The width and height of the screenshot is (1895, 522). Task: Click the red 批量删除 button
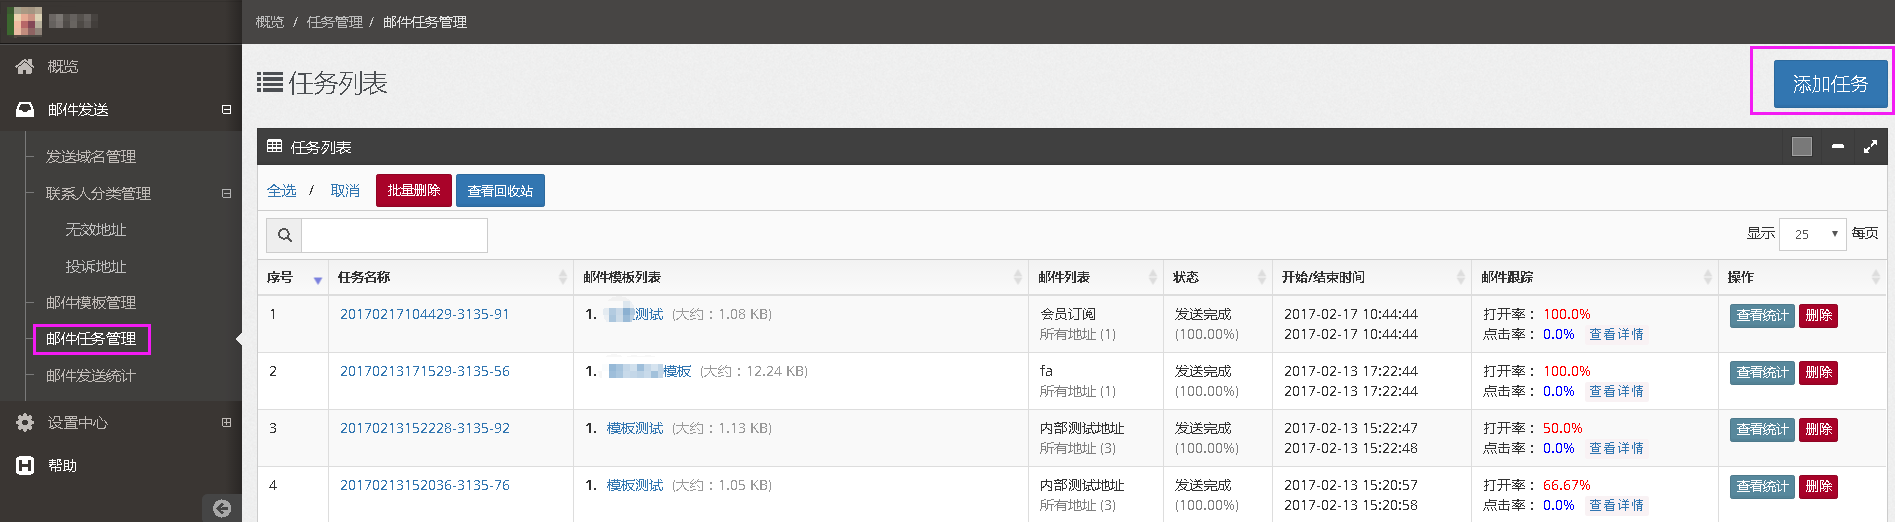tap(413, 190)
